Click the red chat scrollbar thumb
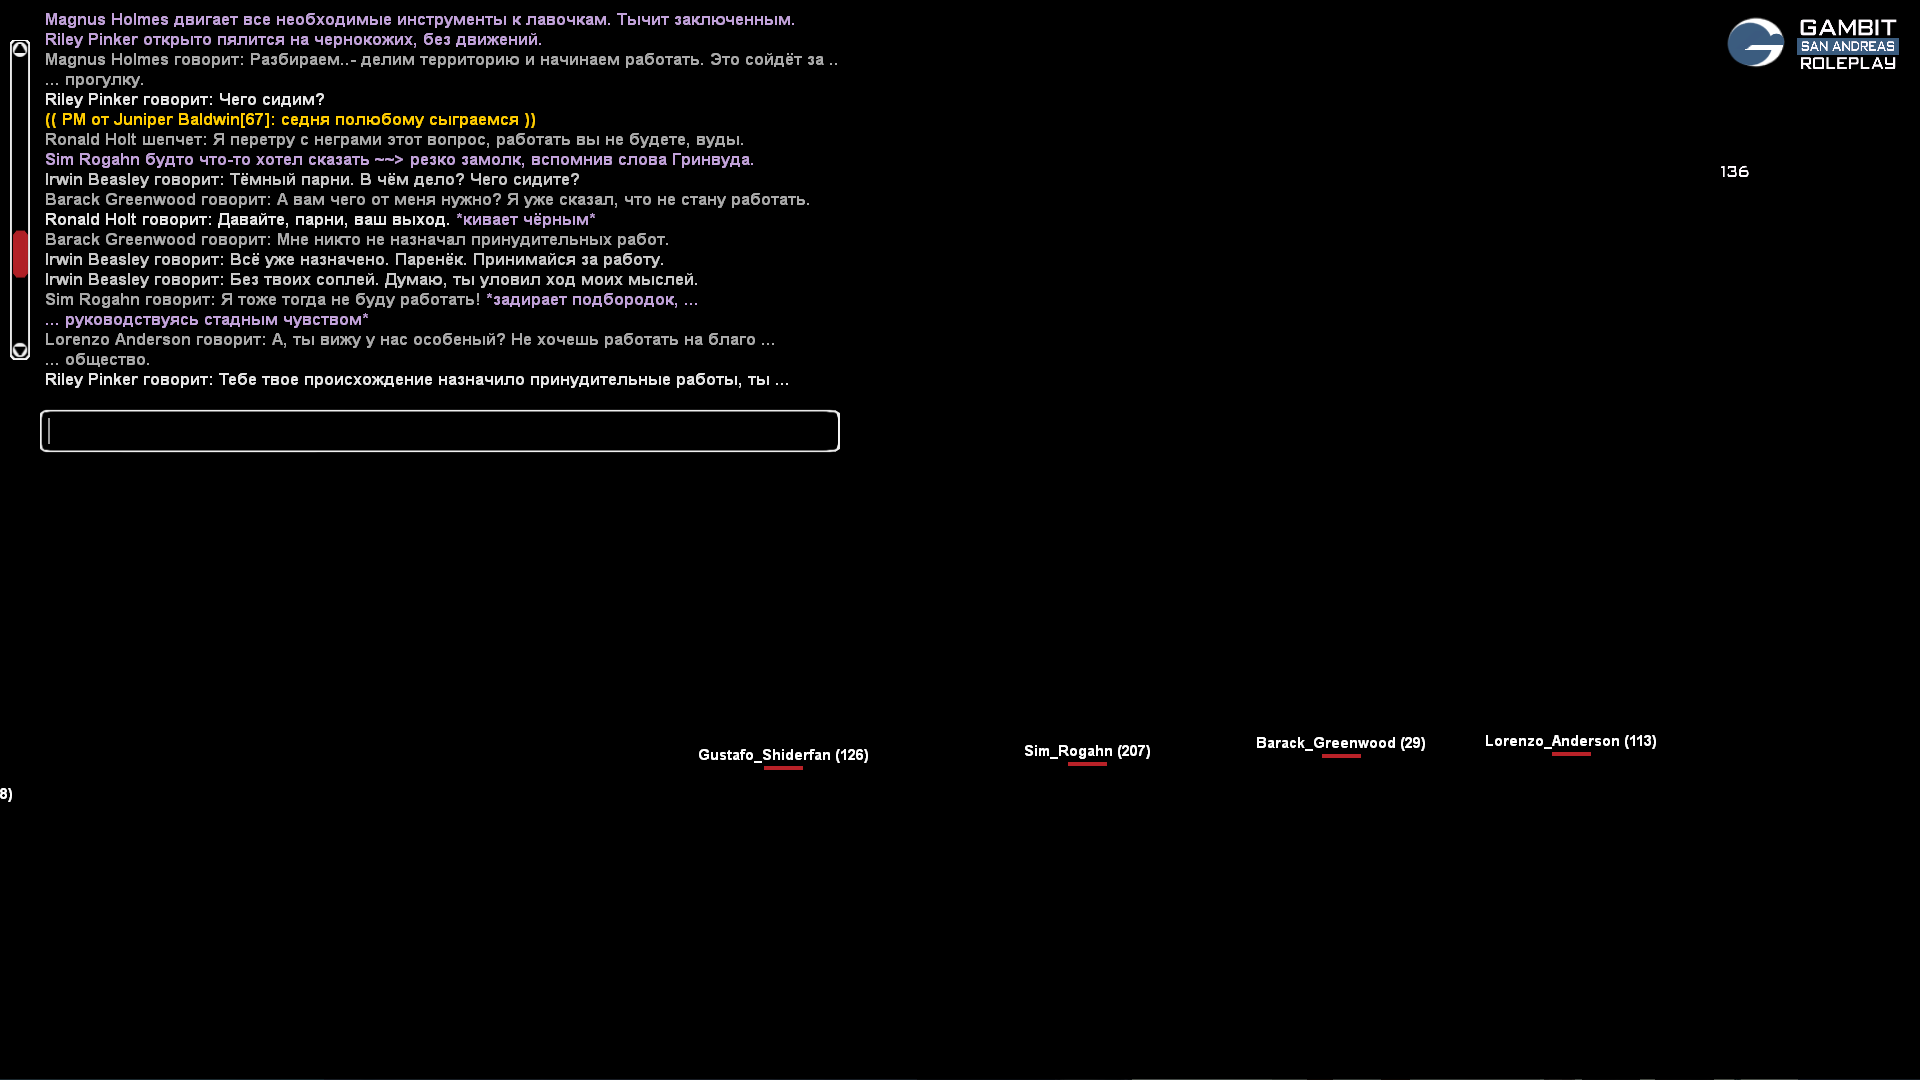This screenshot has width=1920, height=1080. 20,254
